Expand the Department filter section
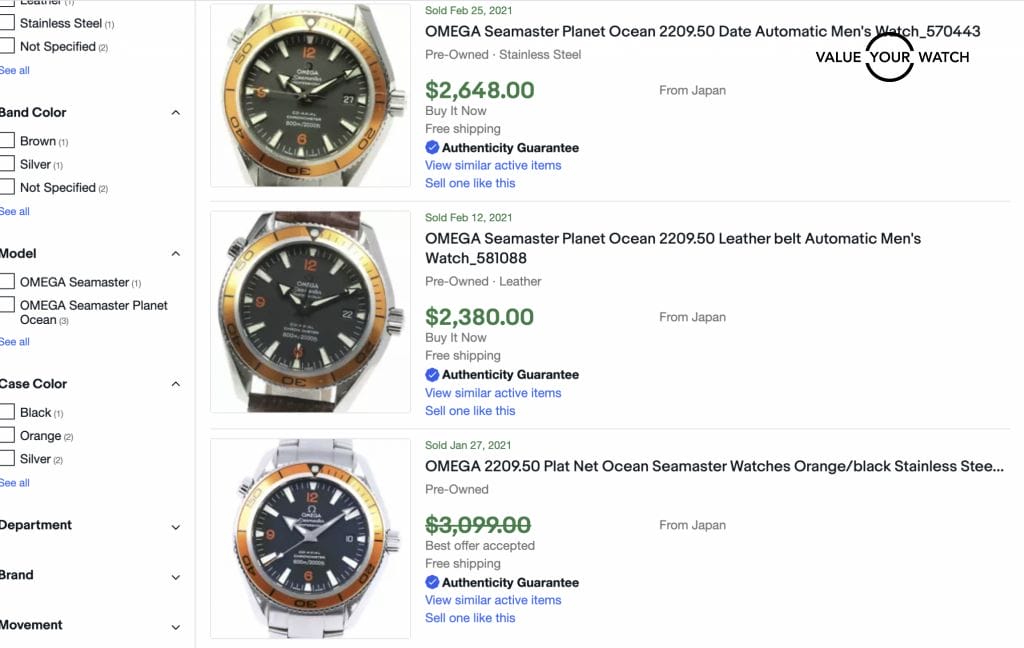1024x648 pixels. (x=176, y=526)
